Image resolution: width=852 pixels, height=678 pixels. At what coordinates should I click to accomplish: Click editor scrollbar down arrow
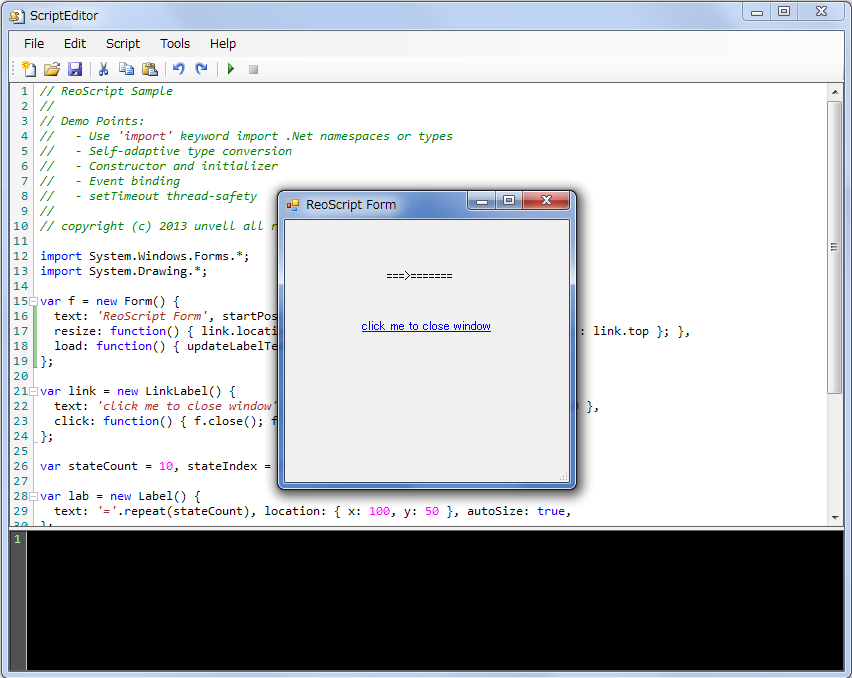(x=835, y=518)
